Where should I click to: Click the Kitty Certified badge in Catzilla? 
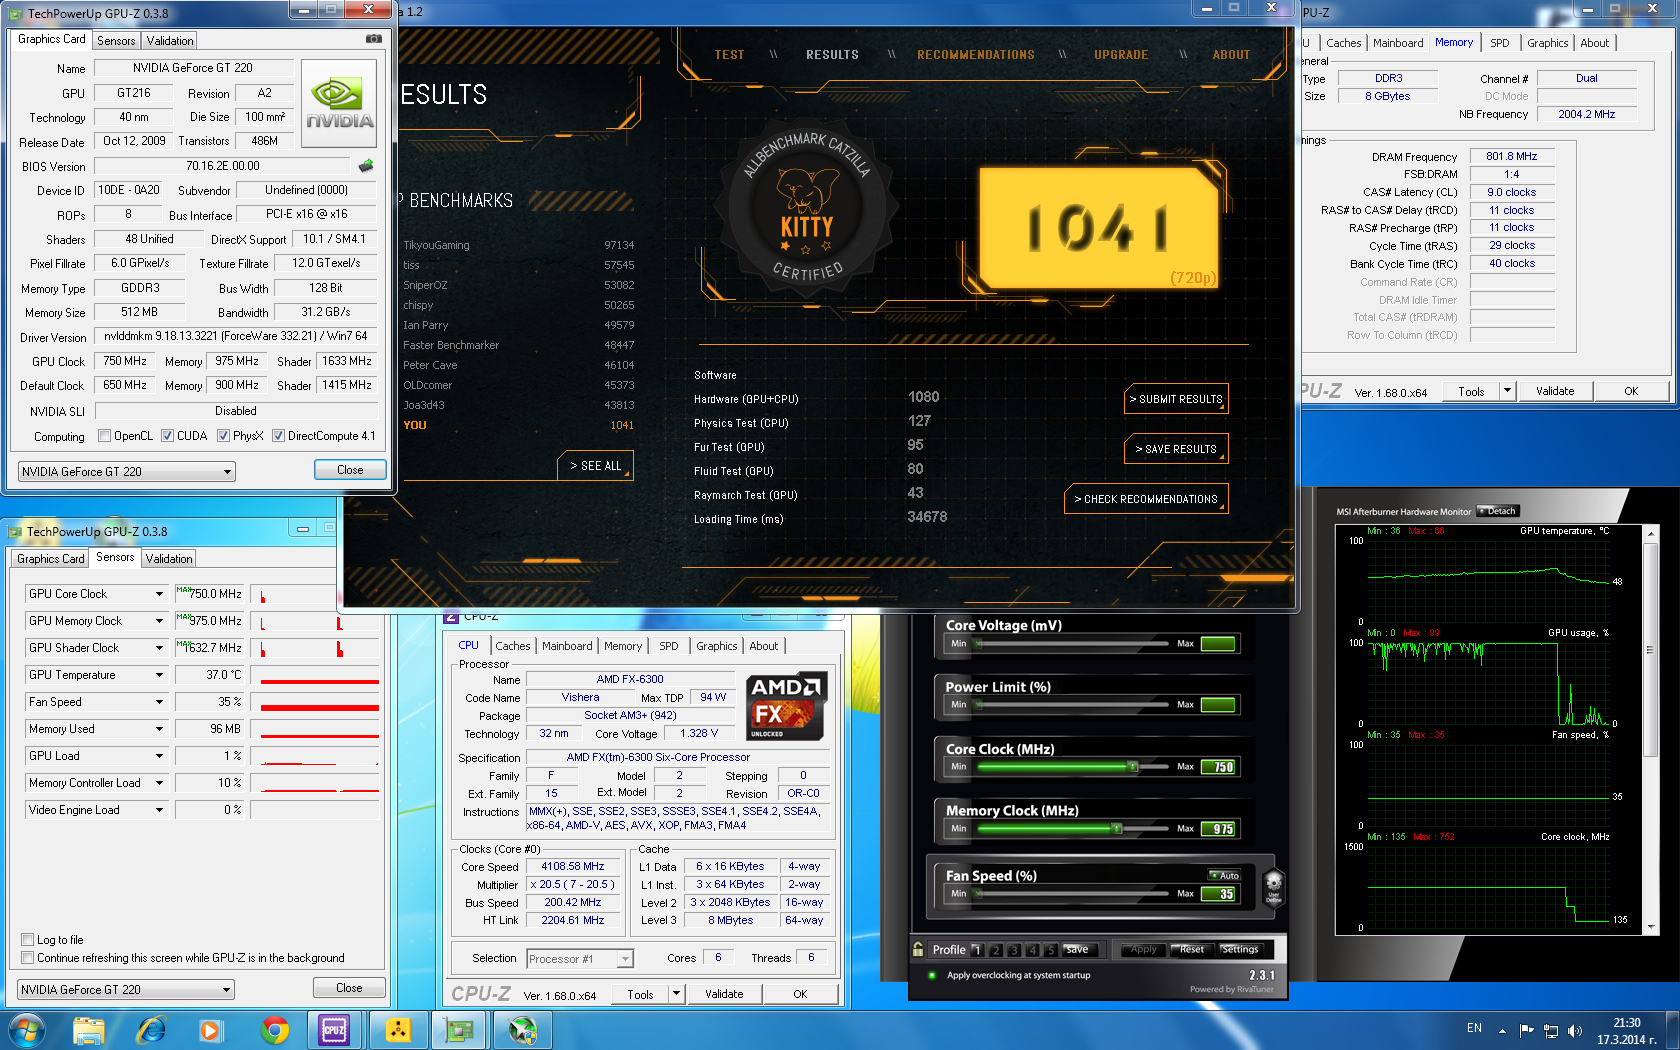807,210
